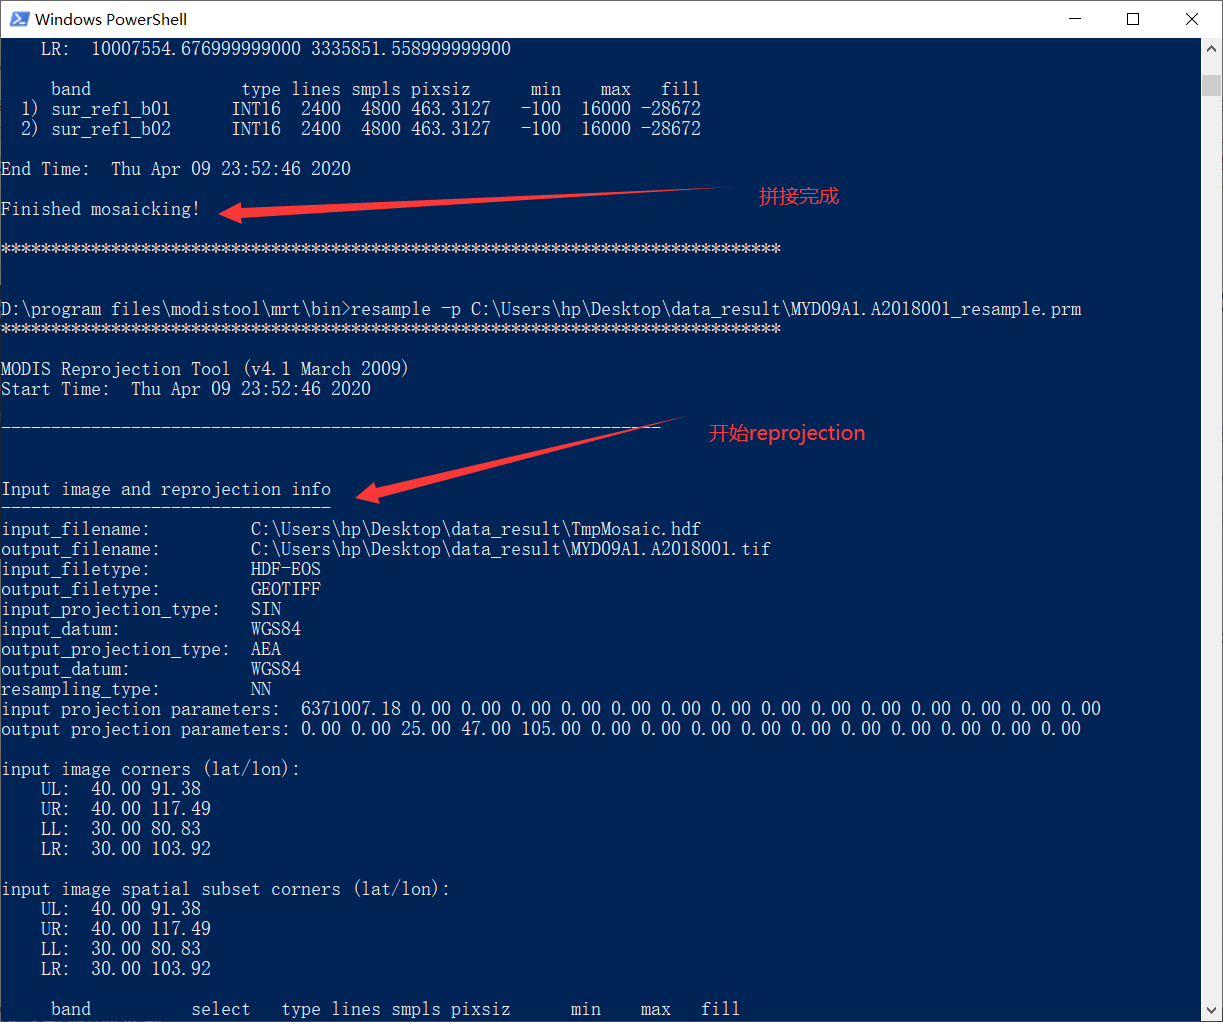Click the Windows PowerShell title text
Screen dimensions: 1223x1022
pos(108,18)
